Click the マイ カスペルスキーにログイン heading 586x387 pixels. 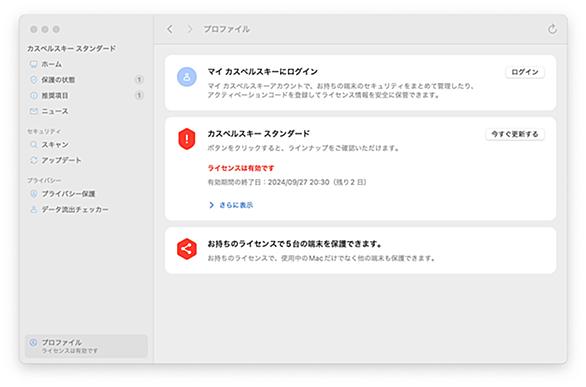point(263,72)
